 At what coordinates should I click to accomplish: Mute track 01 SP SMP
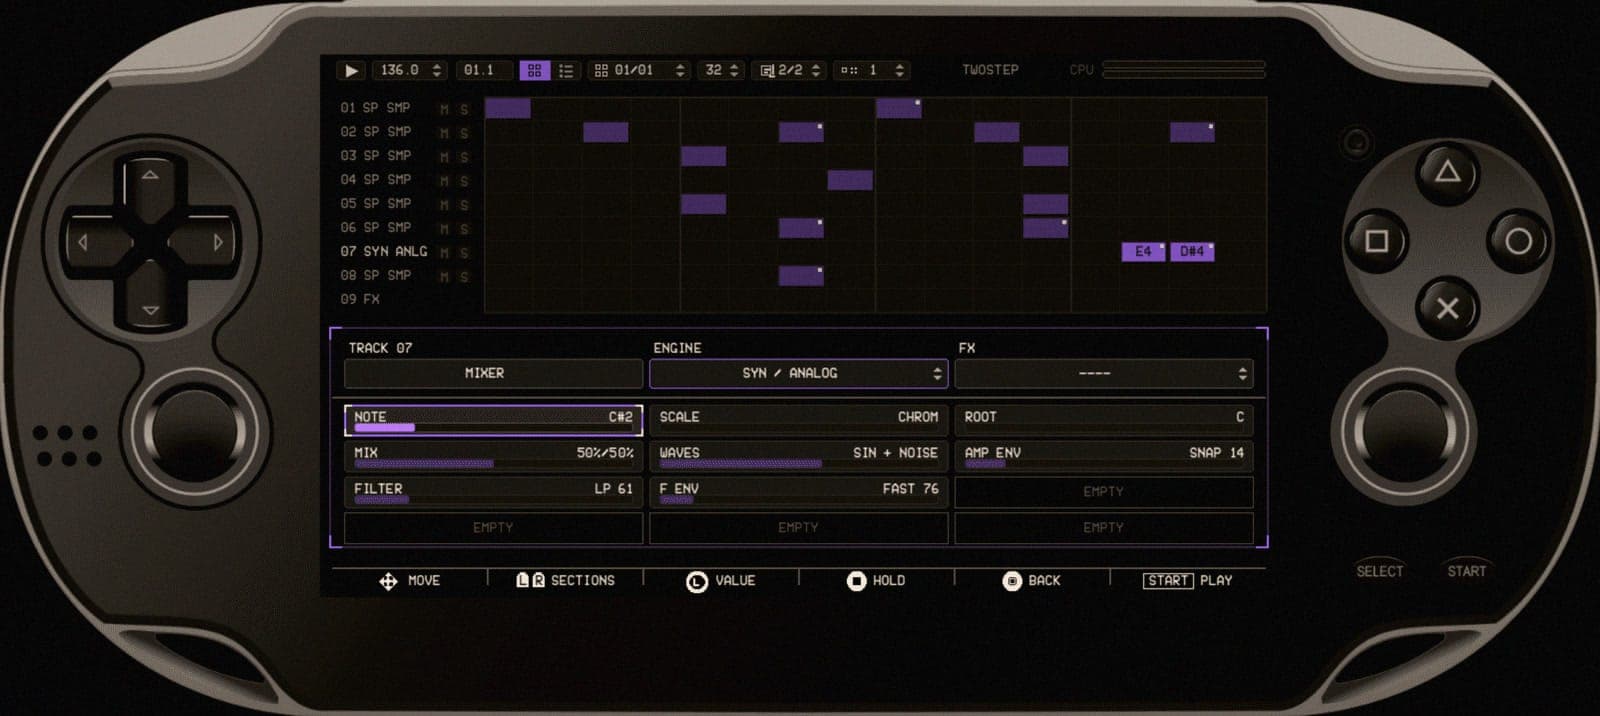point(444,108)
